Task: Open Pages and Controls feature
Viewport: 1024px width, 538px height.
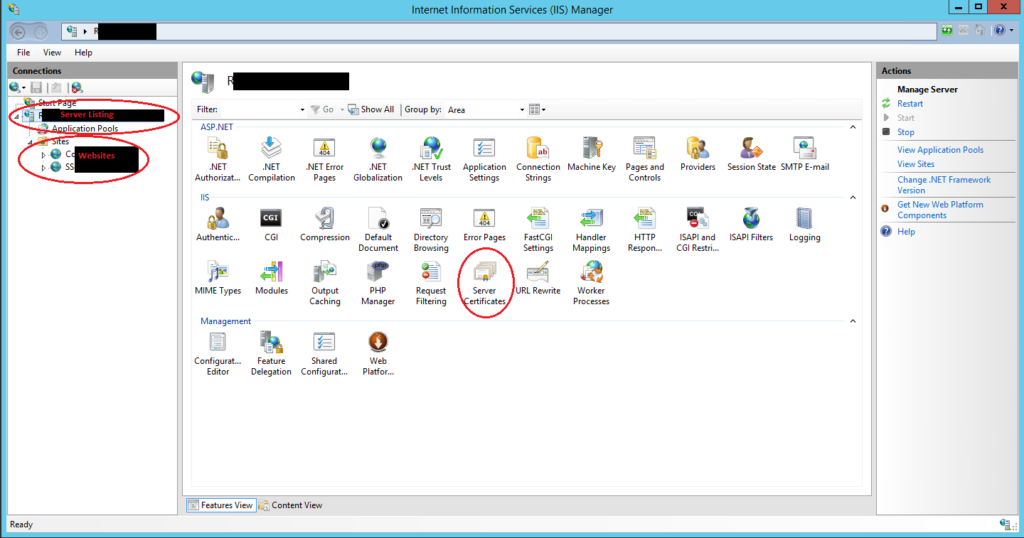Action: point(644,159)
